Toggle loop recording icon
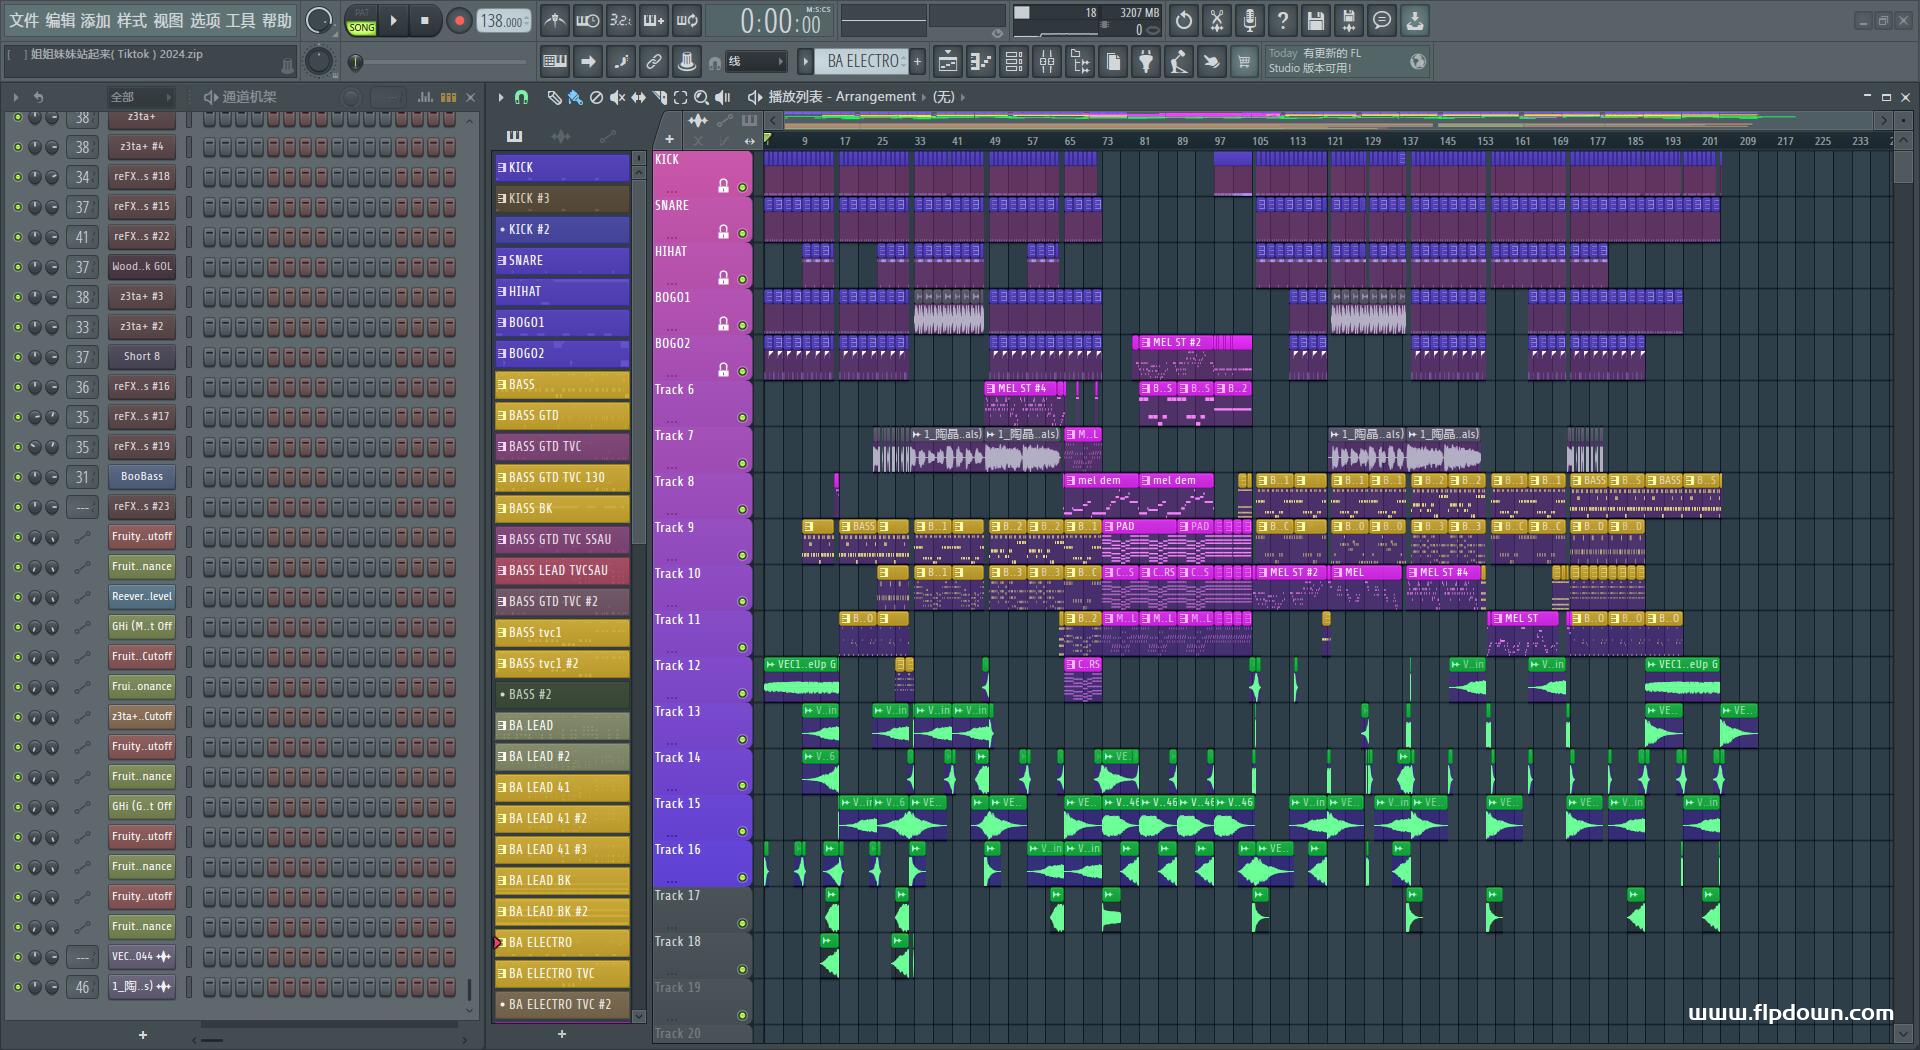1920x1050 pixels. [x=686, y=21]
